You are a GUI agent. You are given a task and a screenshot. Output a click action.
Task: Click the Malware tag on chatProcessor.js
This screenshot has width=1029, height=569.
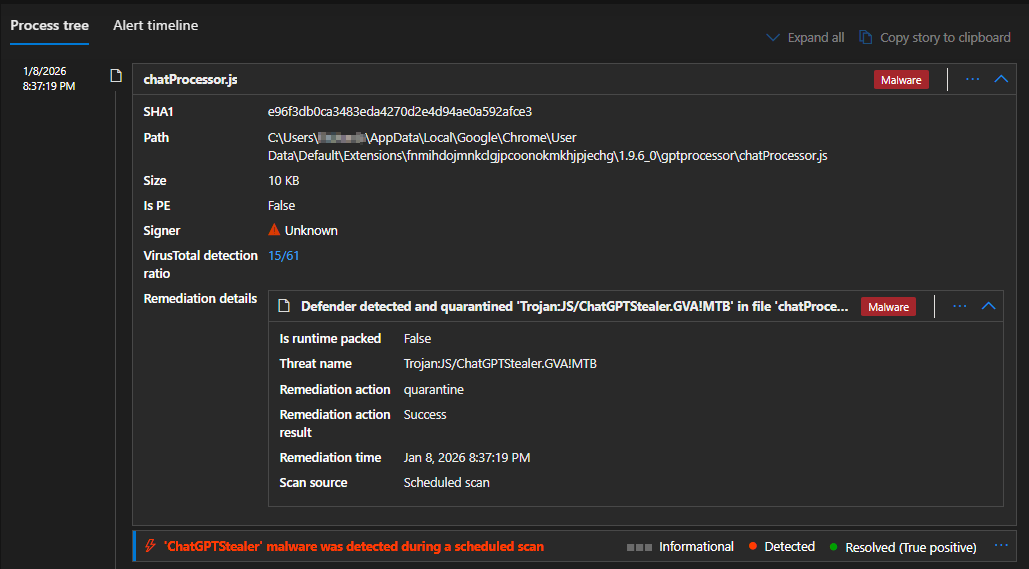(901, 80)
